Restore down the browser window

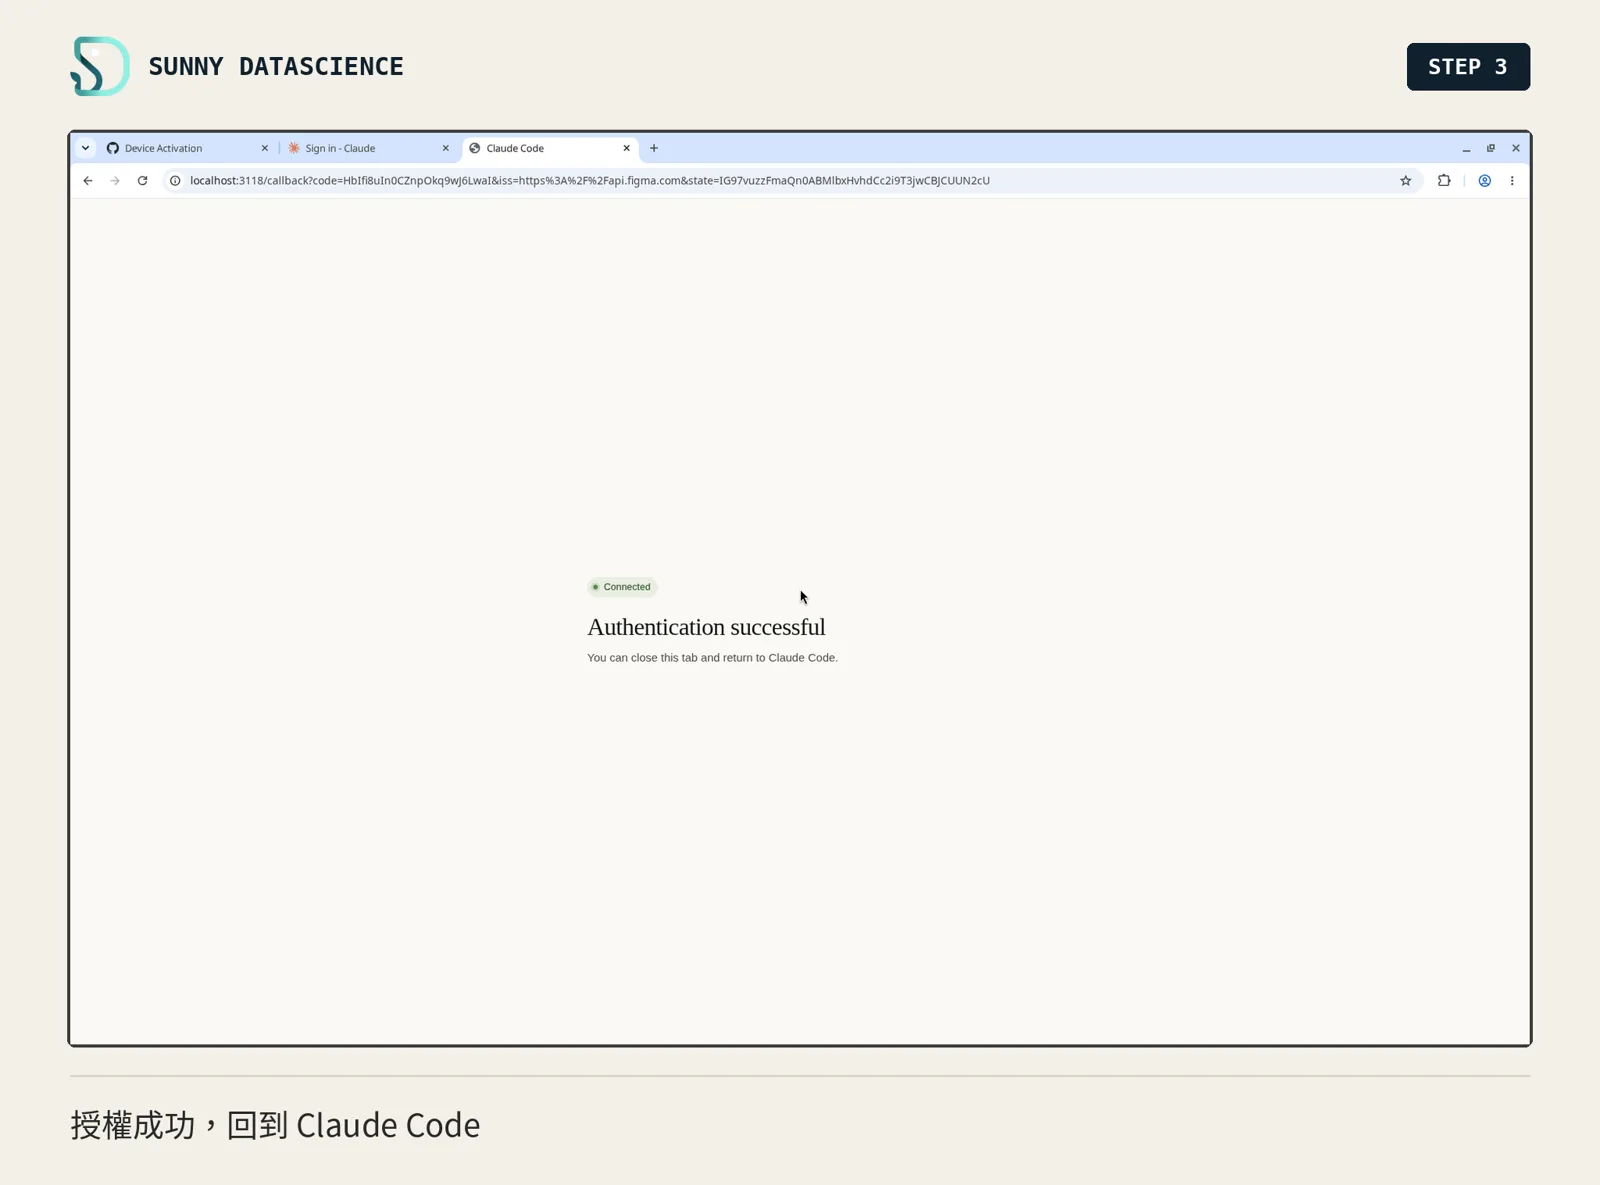tap(1491, 148)
